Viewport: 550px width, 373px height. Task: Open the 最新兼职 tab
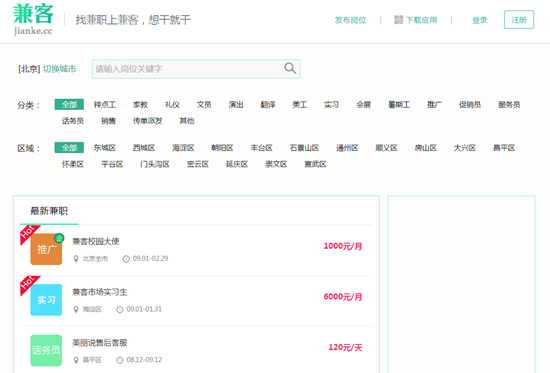point(49,211)
